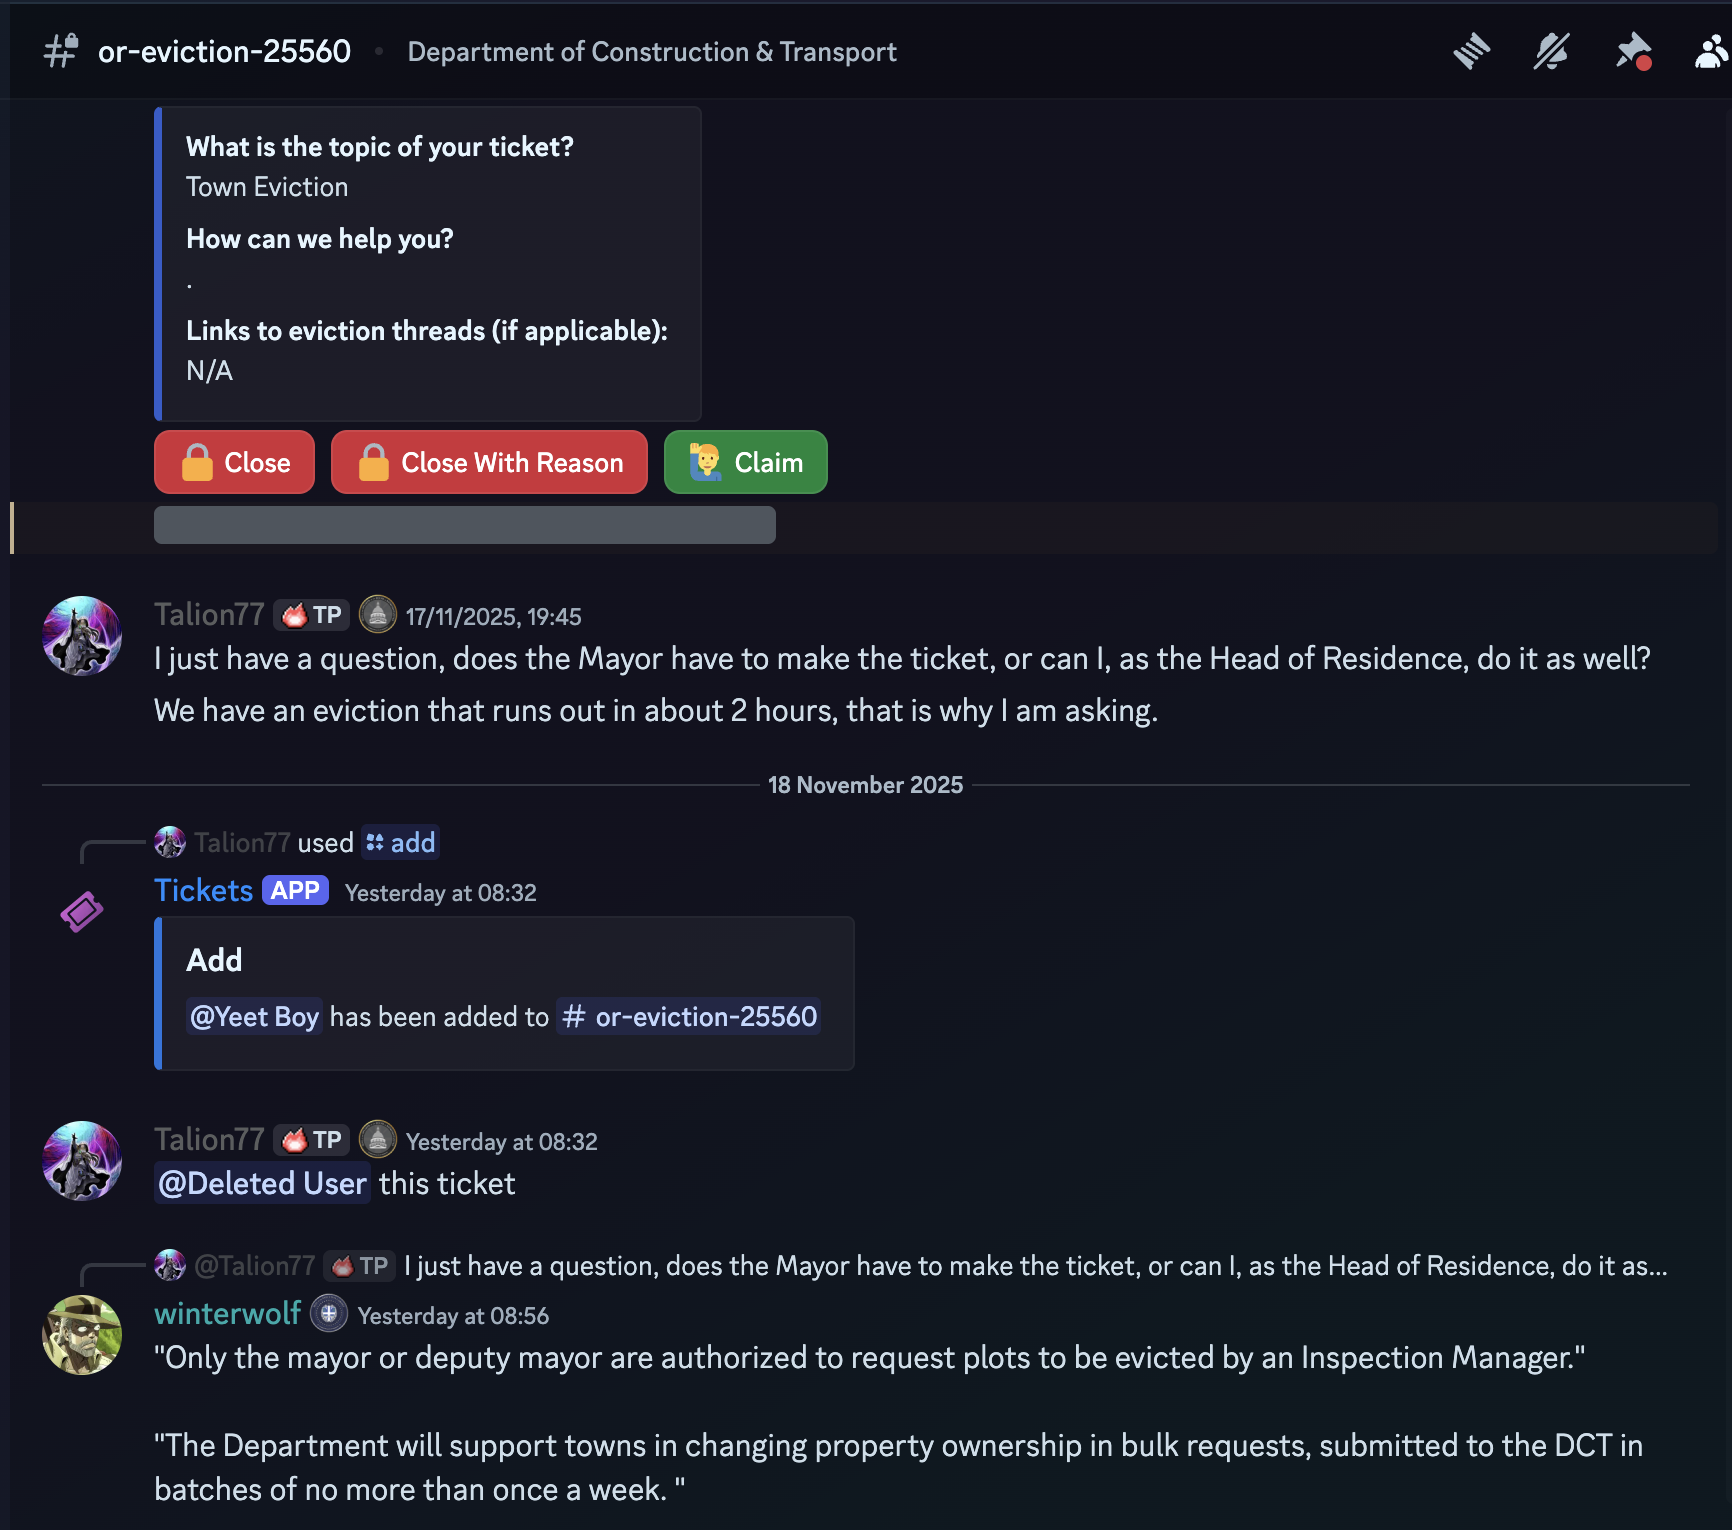1732x1530 pixels.
Task: Click the Tickets app avatar icon
Action: click(82, 912)
